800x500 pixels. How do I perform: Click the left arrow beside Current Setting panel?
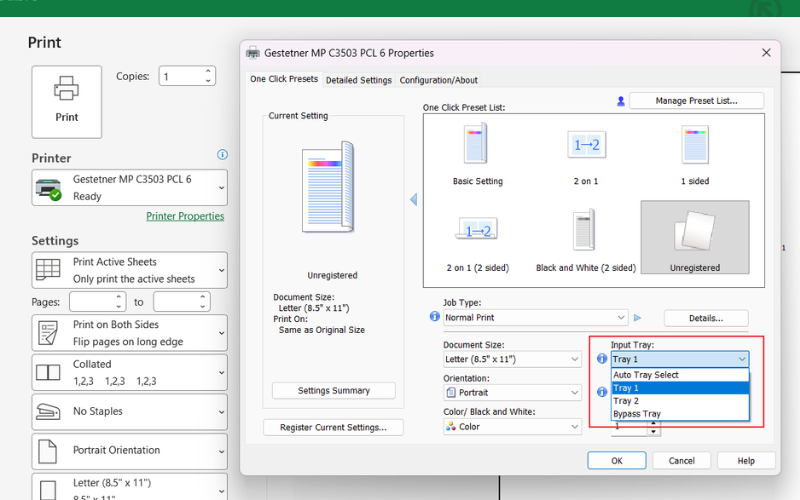(x=414, y=199)
